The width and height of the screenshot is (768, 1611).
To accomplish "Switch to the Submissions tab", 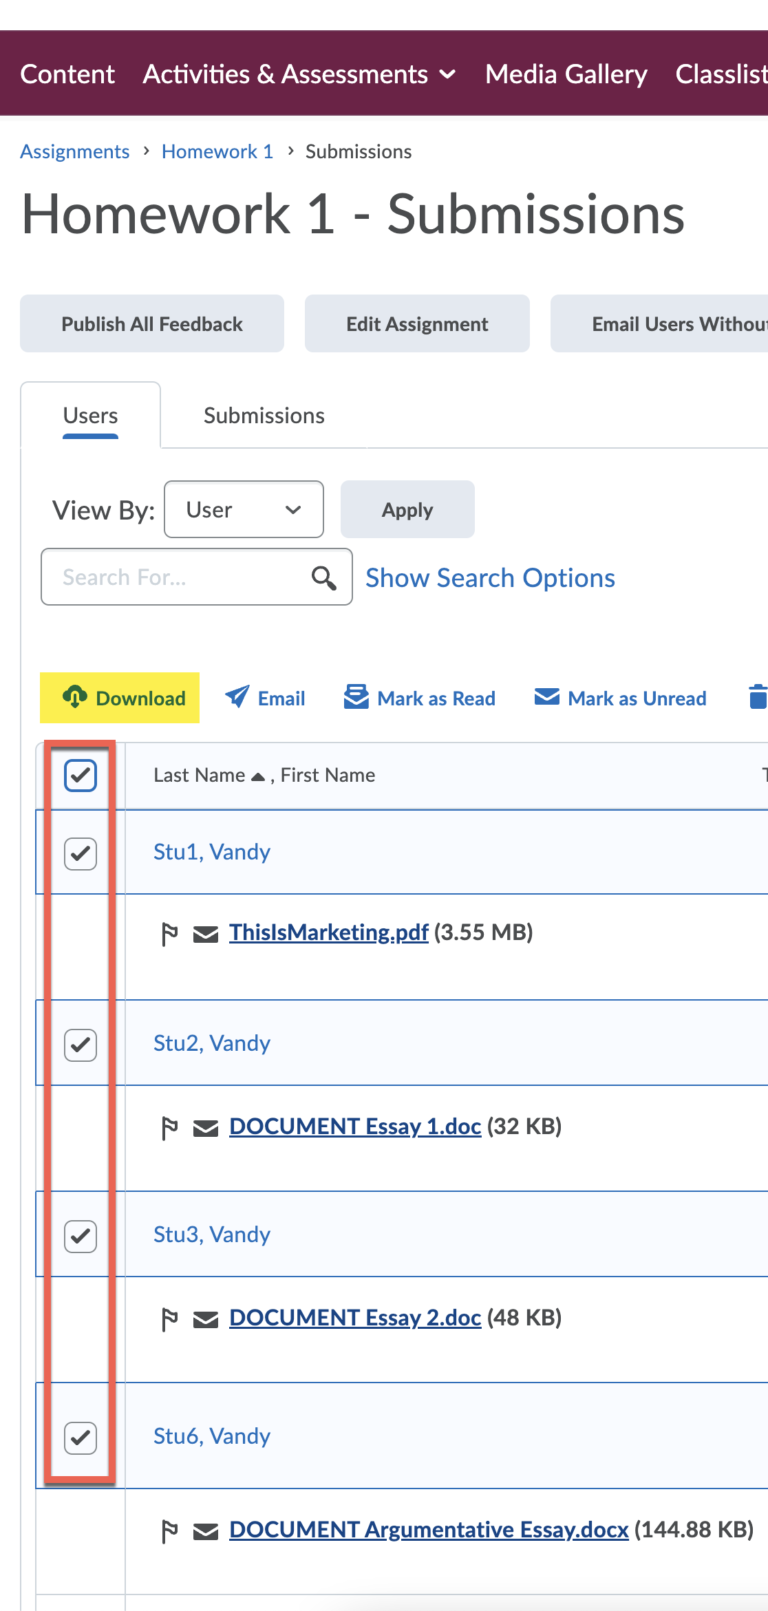I will coord(263,415).
